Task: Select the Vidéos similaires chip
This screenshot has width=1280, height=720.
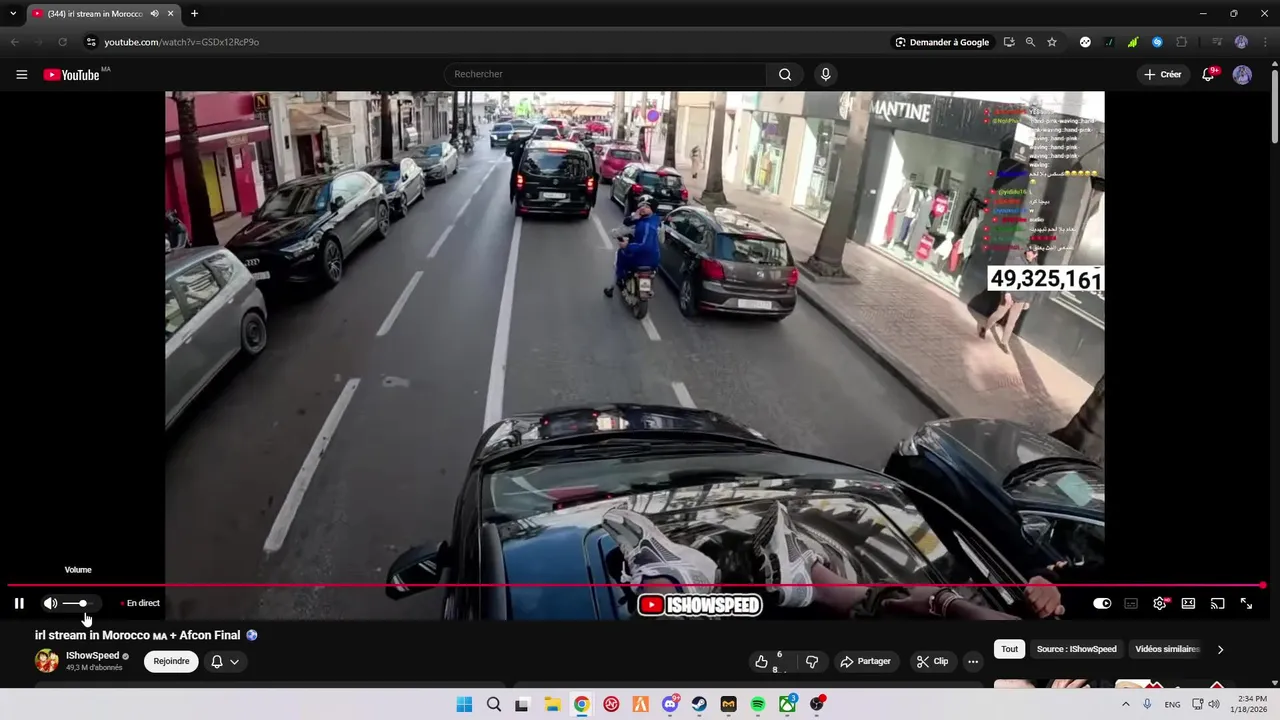Action: click(x=1167, y=649)
